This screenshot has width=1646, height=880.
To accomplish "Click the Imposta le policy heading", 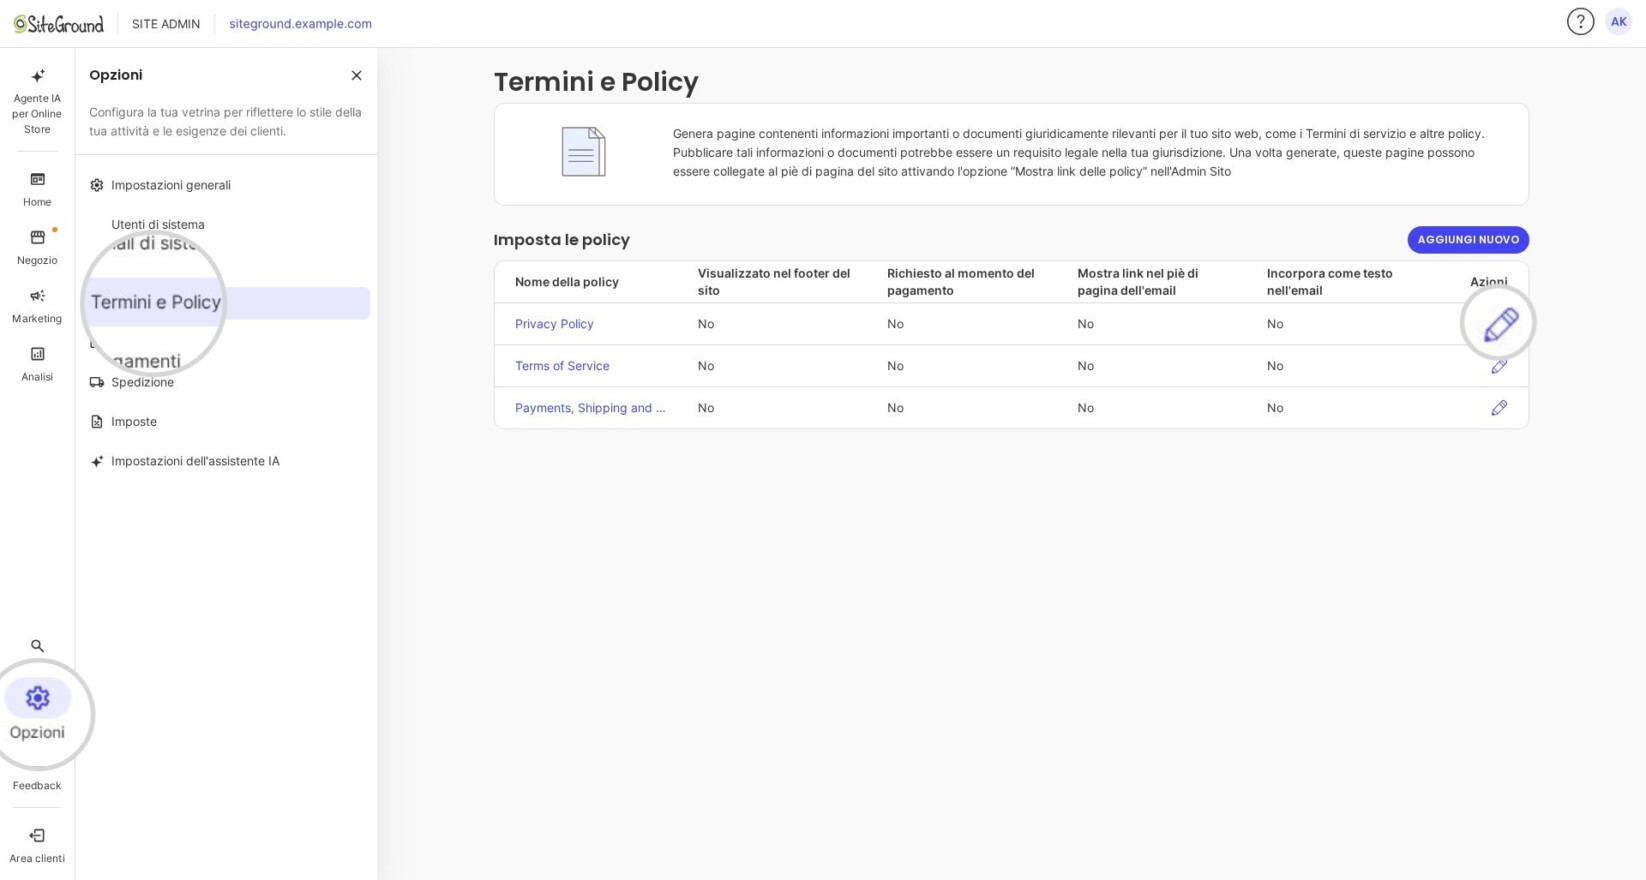I will [562, 240].
